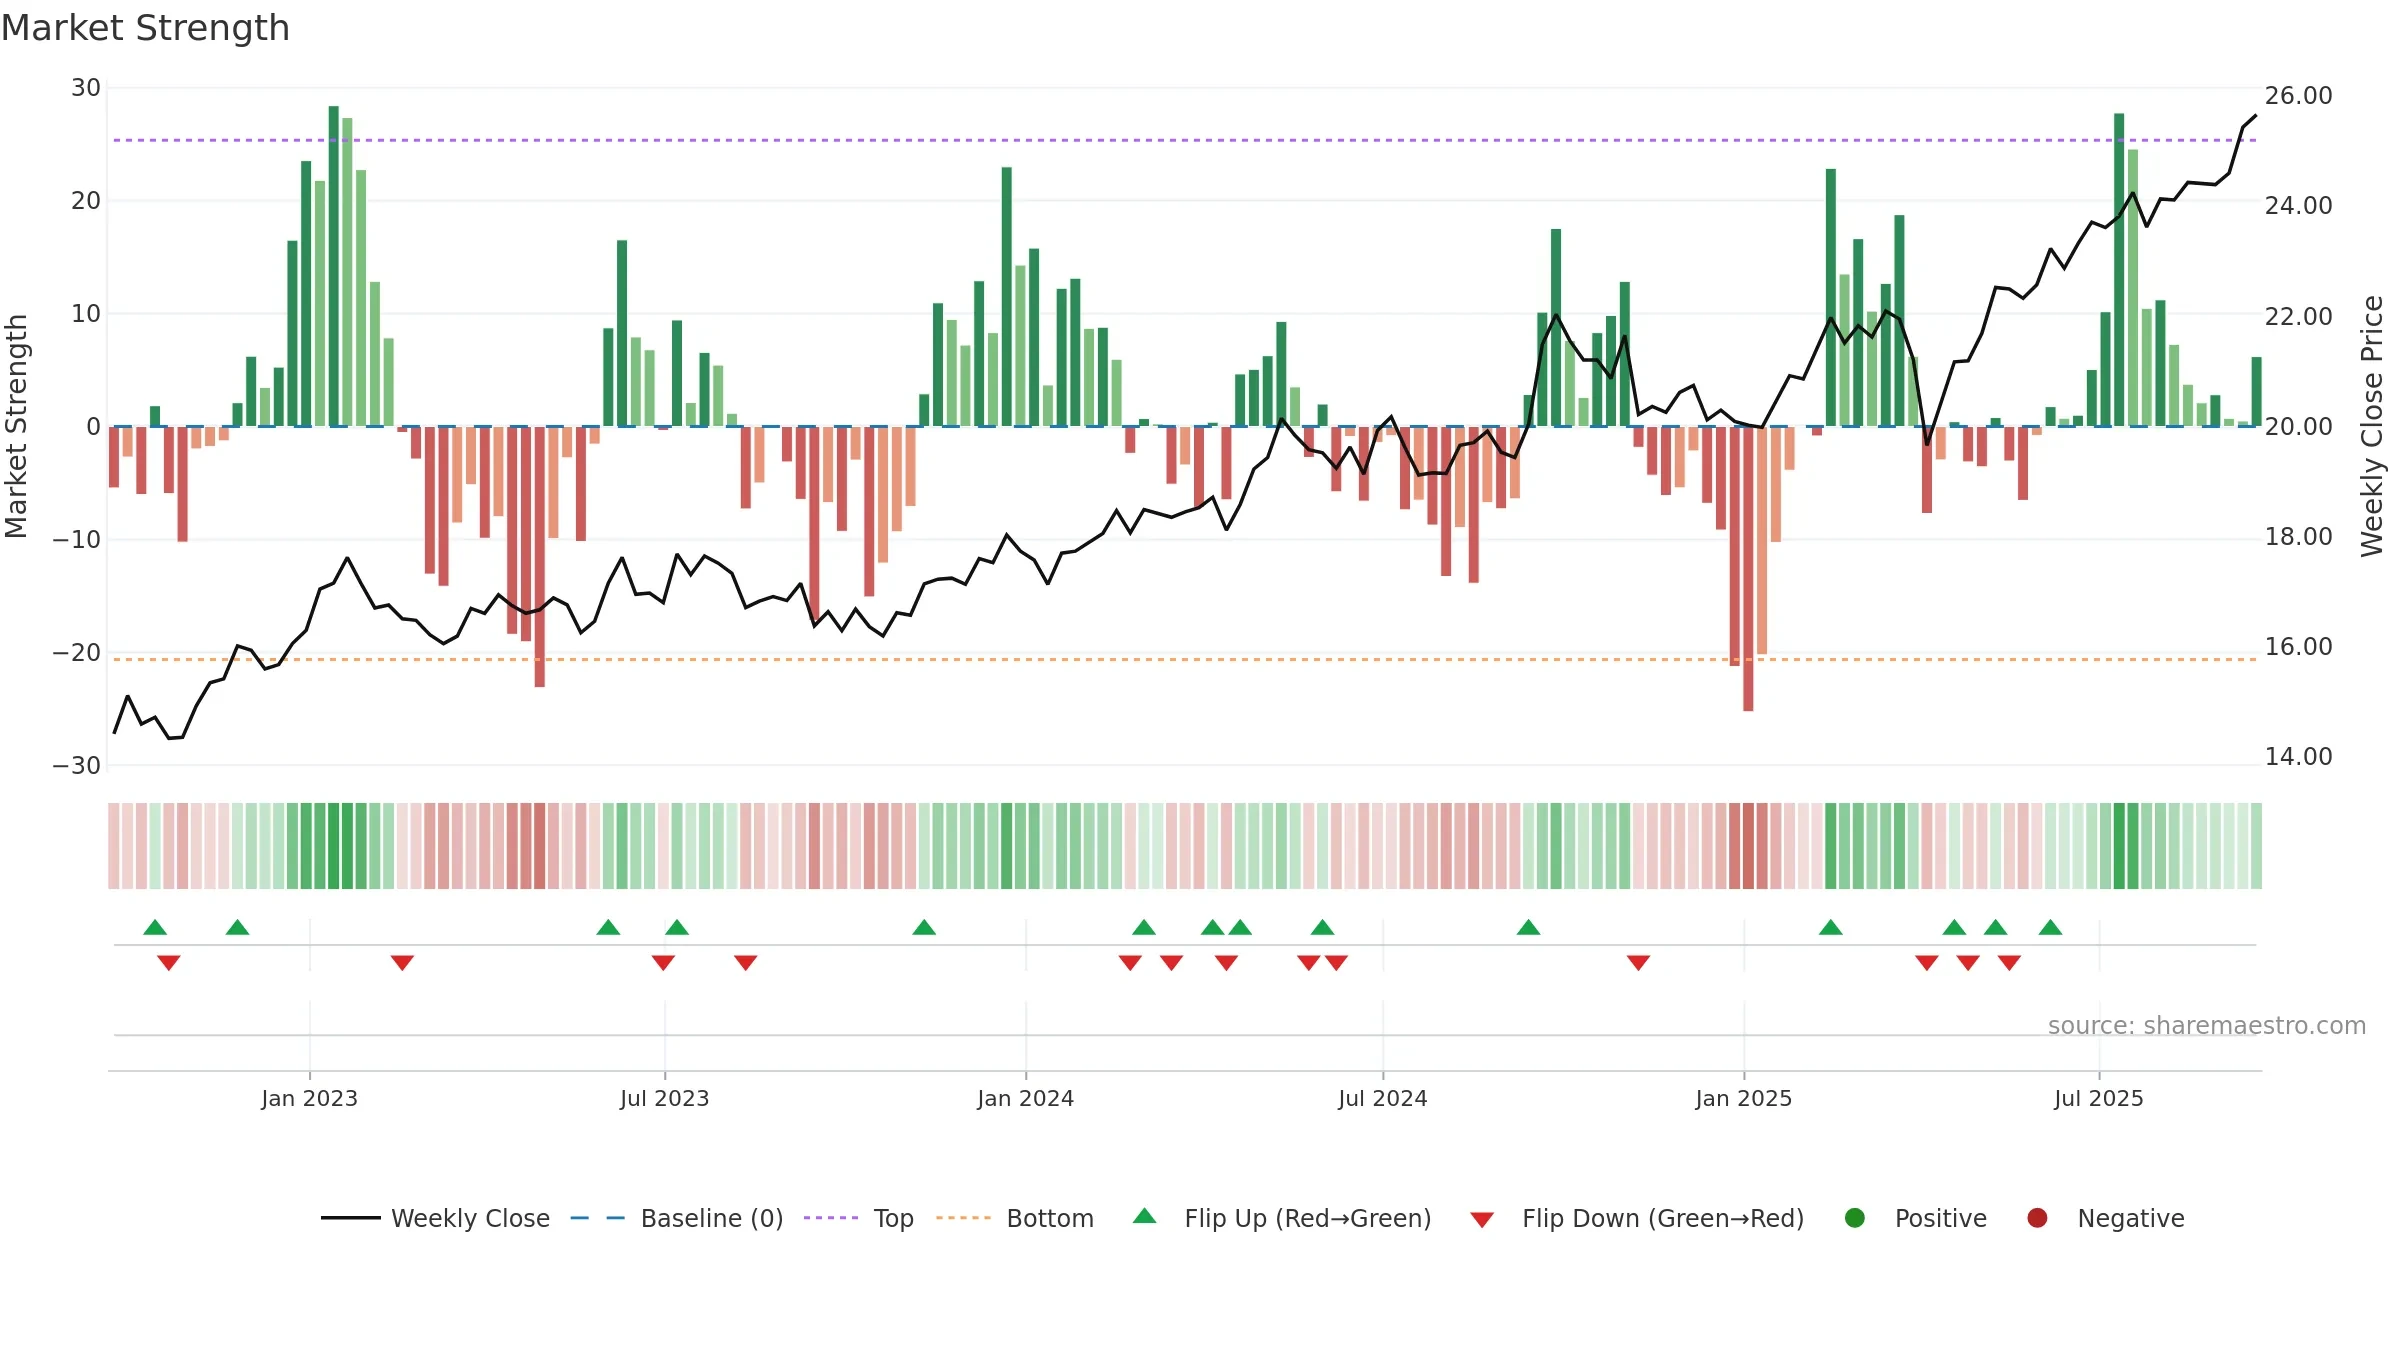Click the lone flip-up marker between Jul 2023 and Jan 2024
This screenshot has height=1350, width=2400.
pos(924,927)
